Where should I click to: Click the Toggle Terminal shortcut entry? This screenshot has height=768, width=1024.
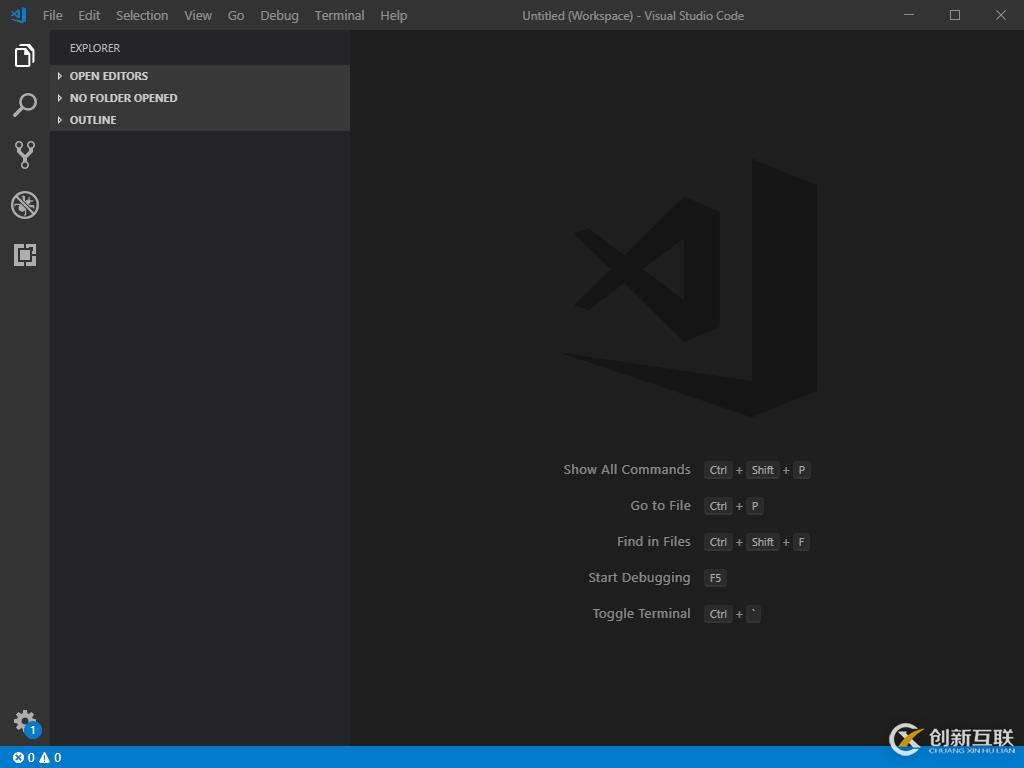[x=641, y=613]
